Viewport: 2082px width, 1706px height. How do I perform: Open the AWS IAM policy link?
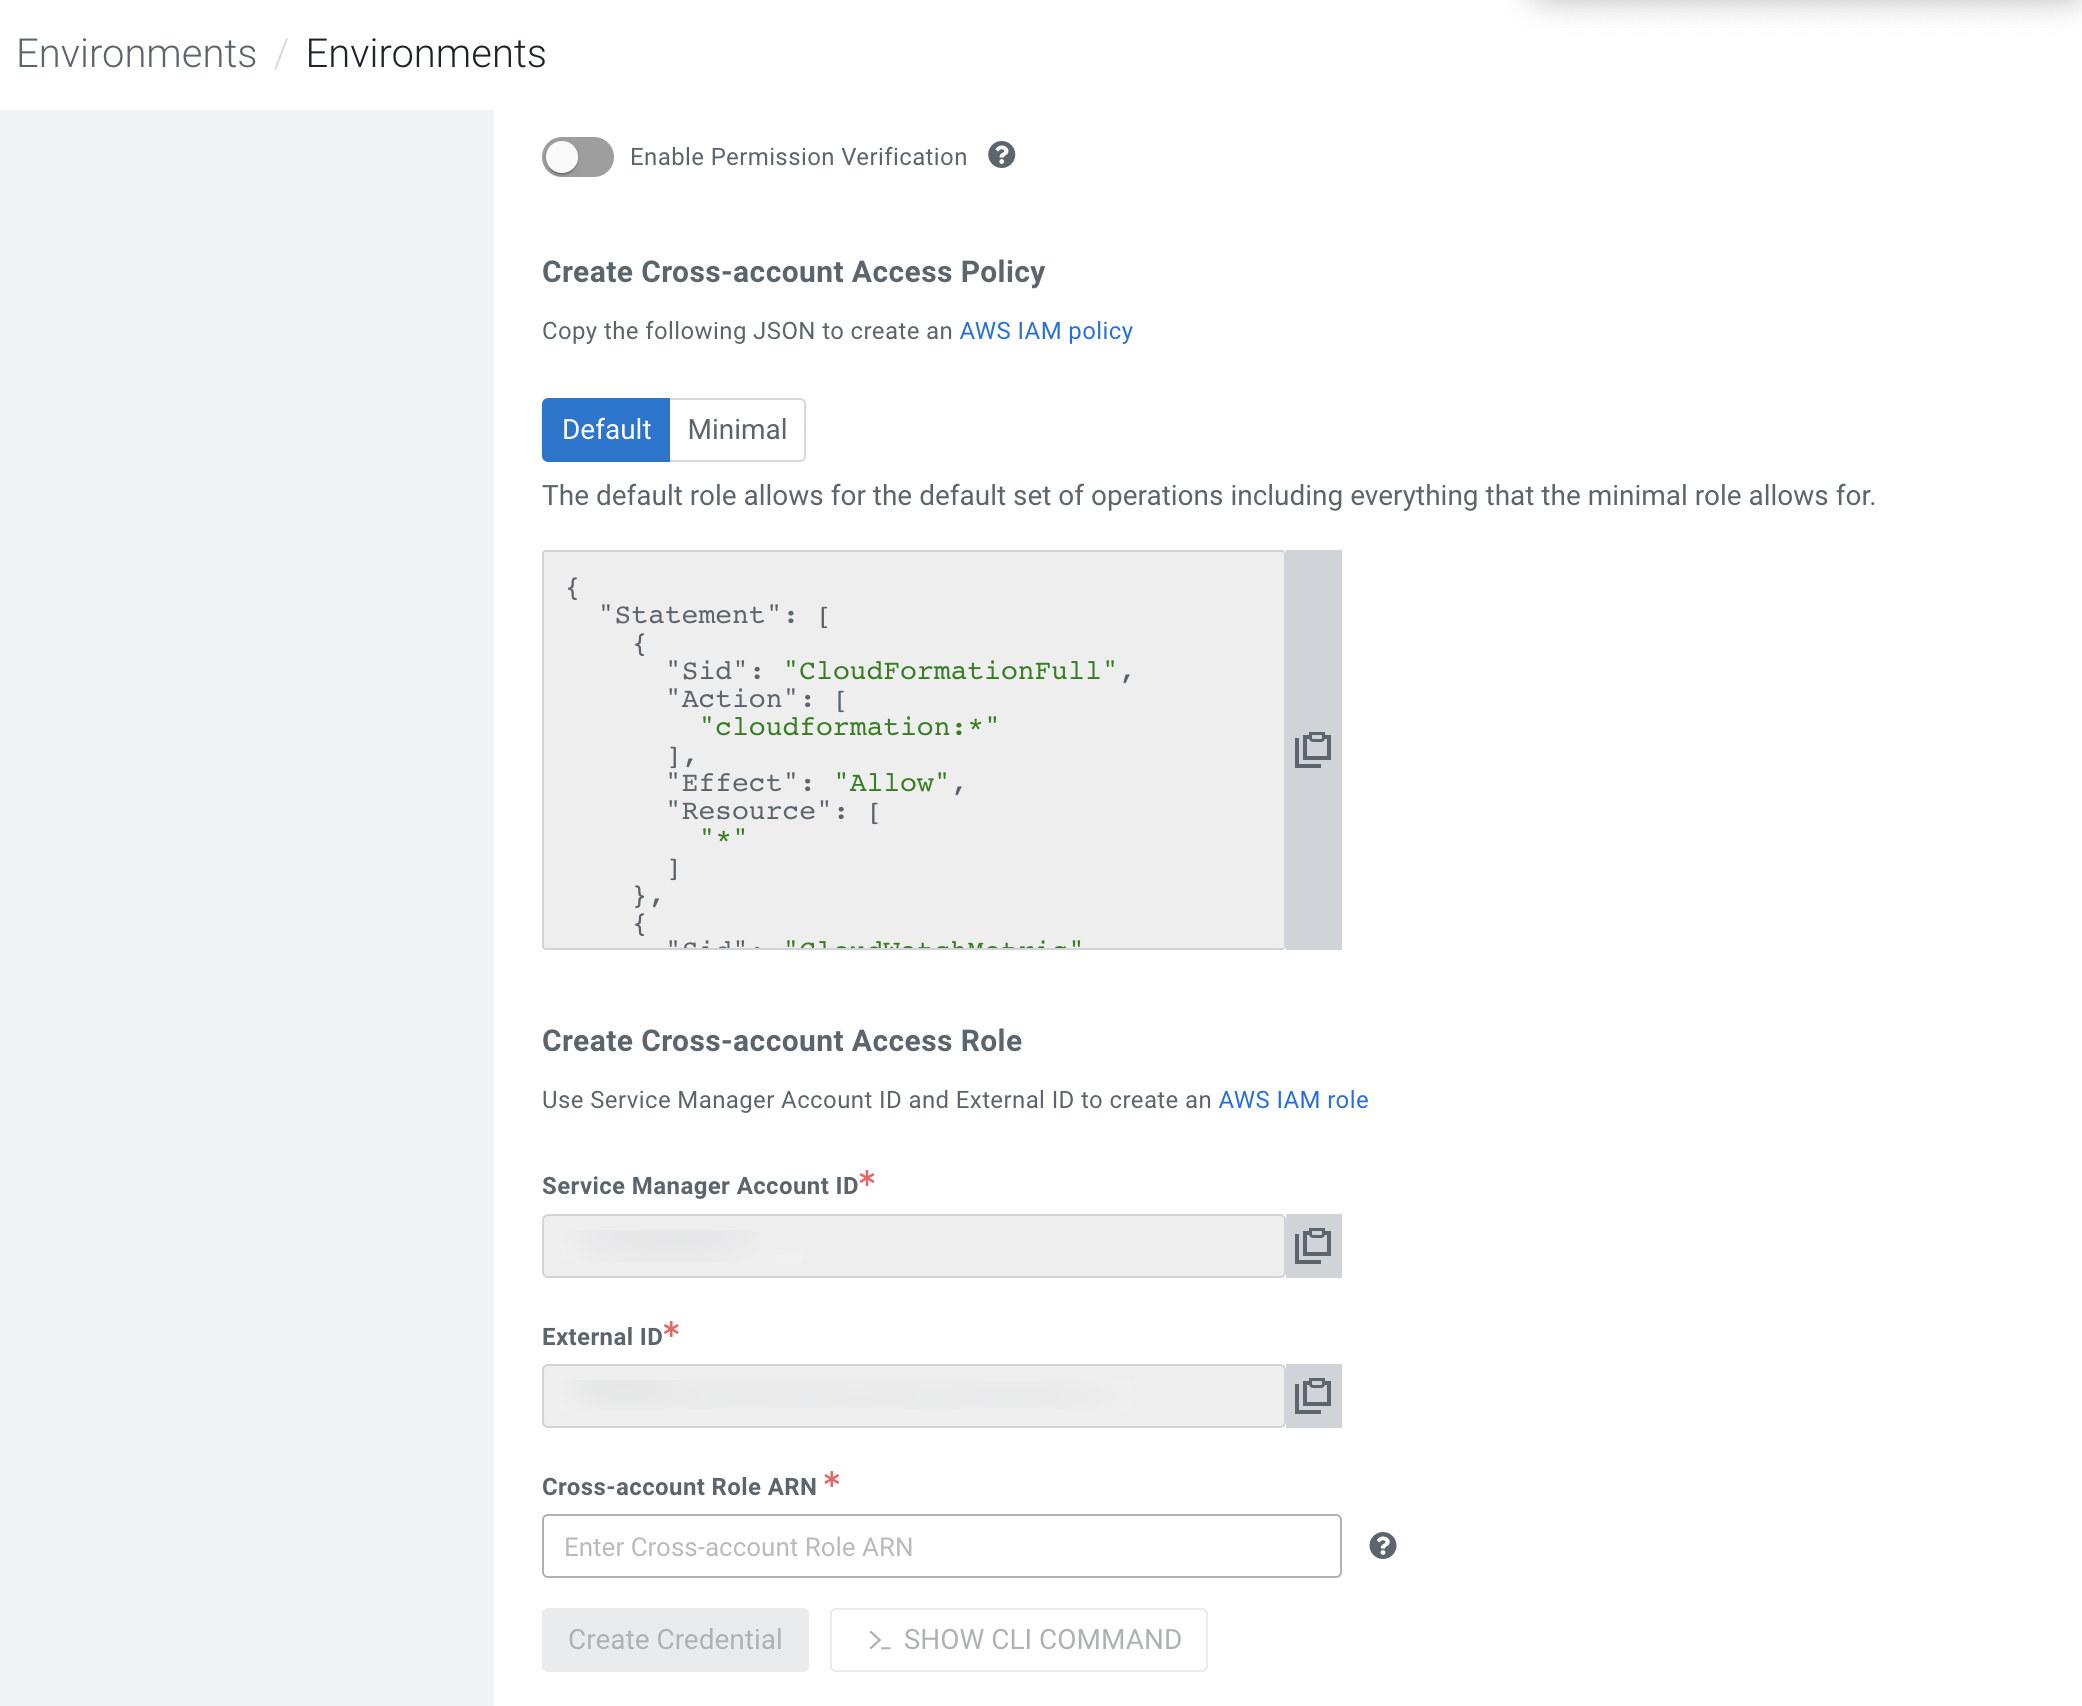[1045, 331]
